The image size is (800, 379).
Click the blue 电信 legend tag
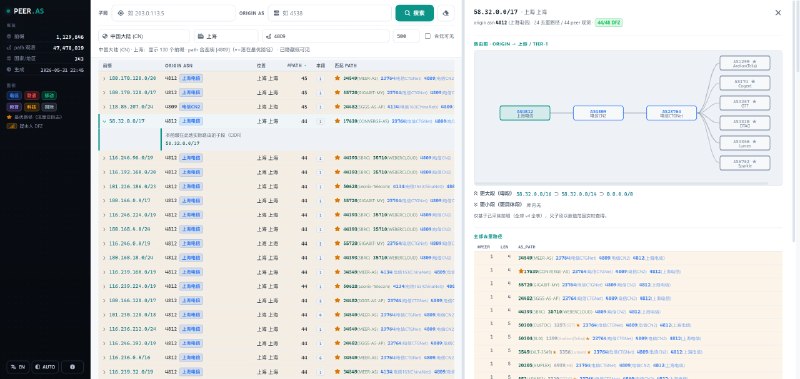(14, 95)
